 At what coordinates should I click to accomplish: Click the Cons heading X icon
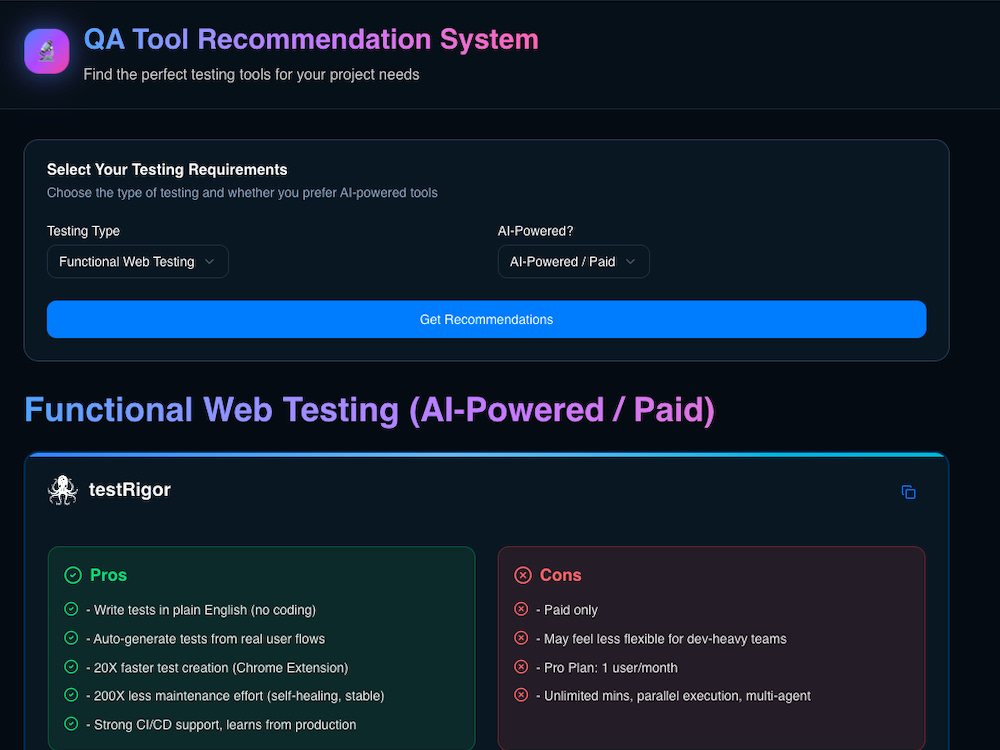pyautogui.click(x=523, y=575)
